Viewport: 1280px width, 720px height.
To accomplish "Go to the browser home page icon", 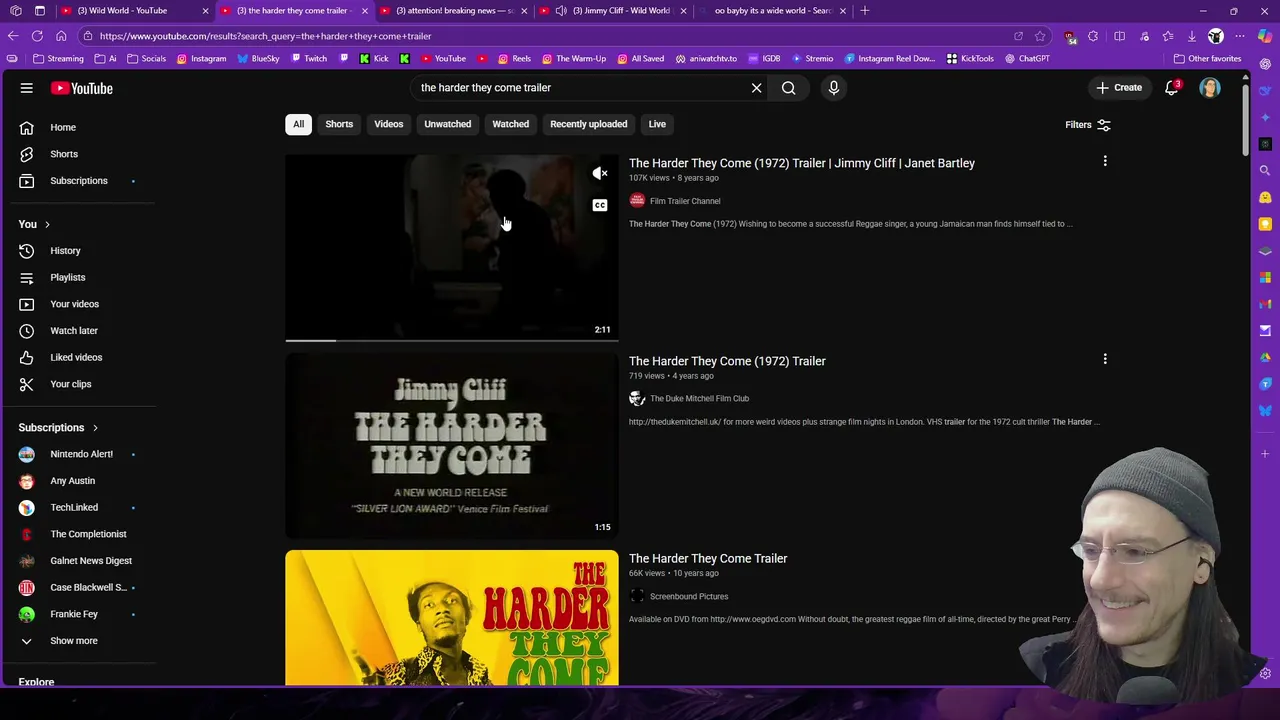I will point(61,36).
